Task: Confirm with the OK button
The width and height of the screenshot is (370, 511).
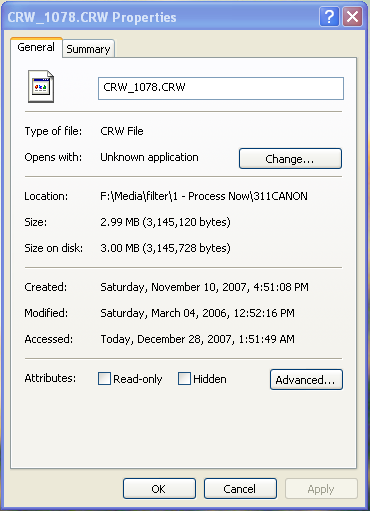Action: pos(159,489)
